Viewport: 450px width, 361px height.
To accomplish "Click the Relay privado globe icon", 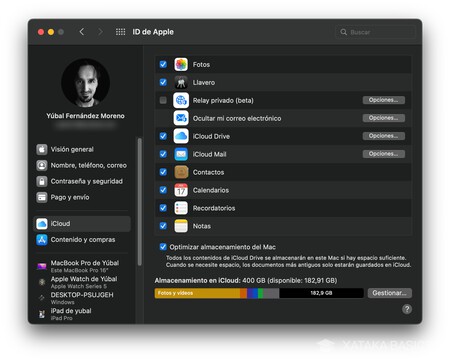I will [x=181, y=100].
